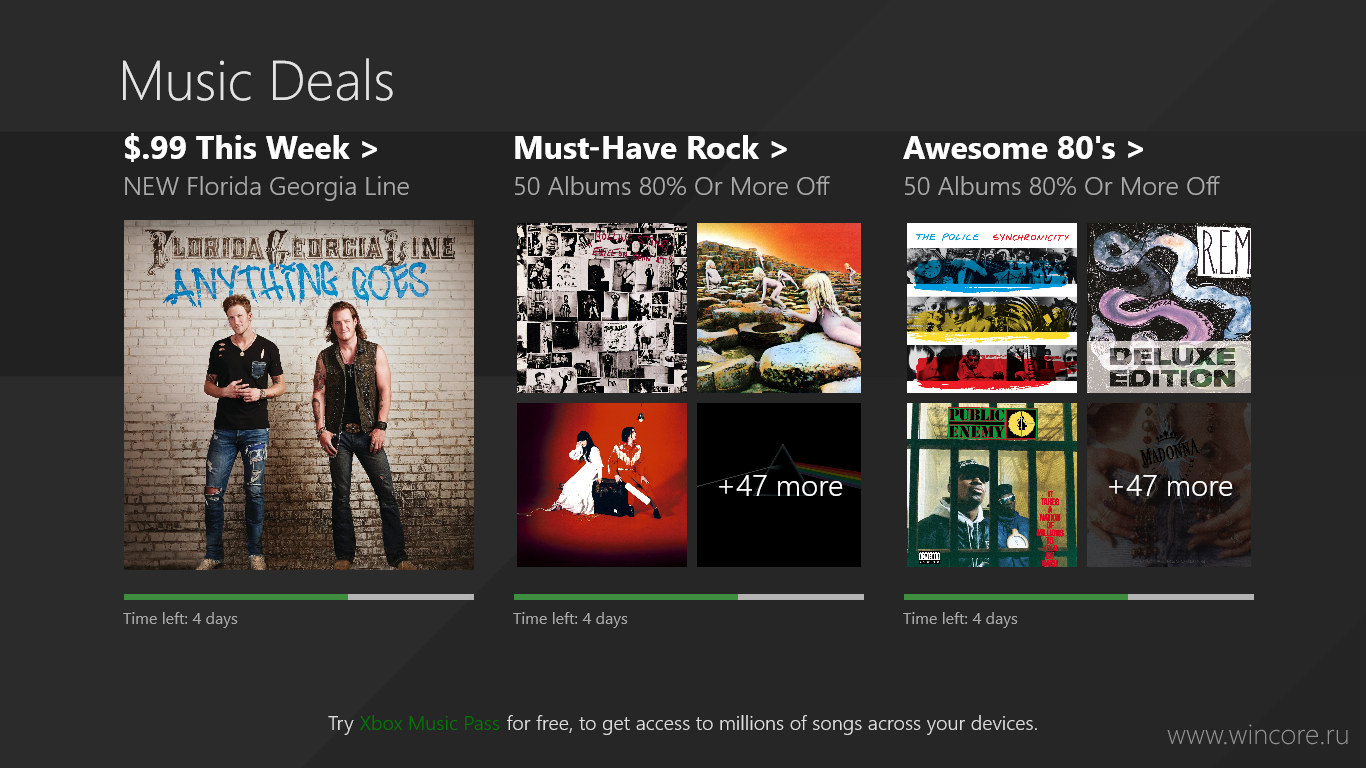Select the black-and-white collage album cover
Viewport: 1366px width, 768px height.
602,308
